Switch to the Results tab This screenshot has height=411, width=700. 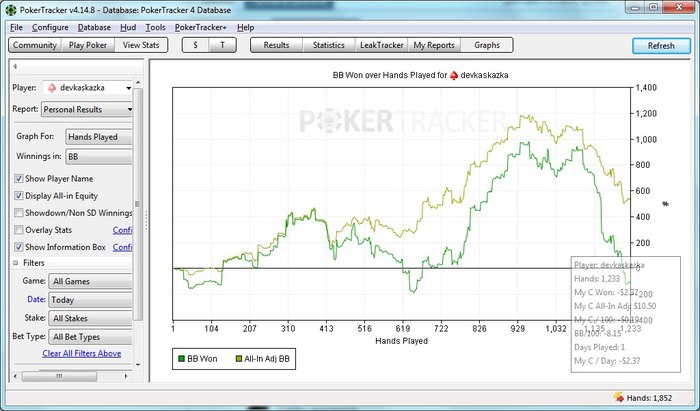[x=276, y=45]
